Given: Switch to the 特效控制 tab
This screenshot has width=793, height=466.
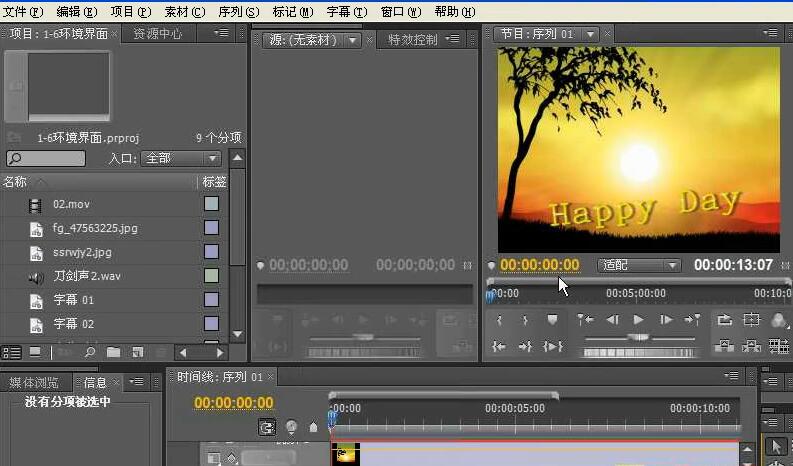Looking at the screenshot, I should (412, 40).
